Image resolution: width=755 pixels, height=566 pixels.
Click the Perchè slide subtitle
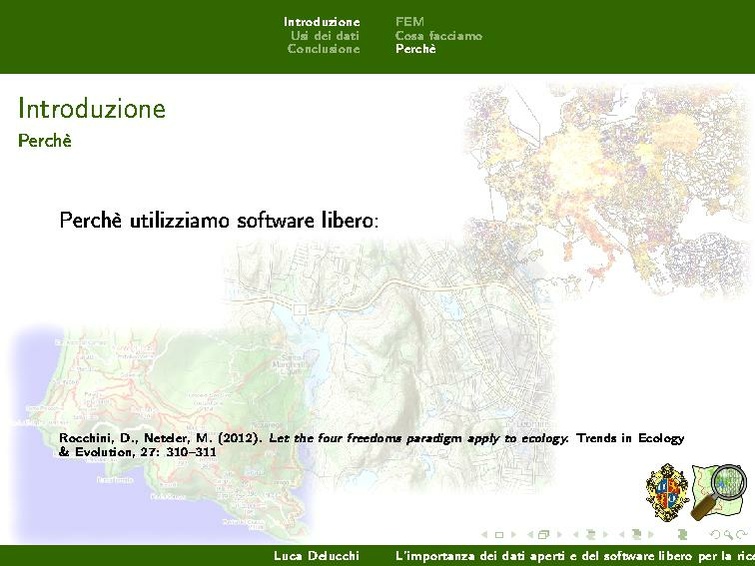point(45,140)
